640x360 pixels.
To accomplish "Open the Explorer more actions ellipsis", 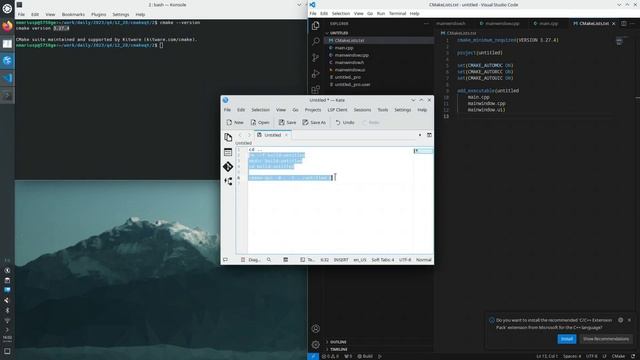I will pos(426,24).
